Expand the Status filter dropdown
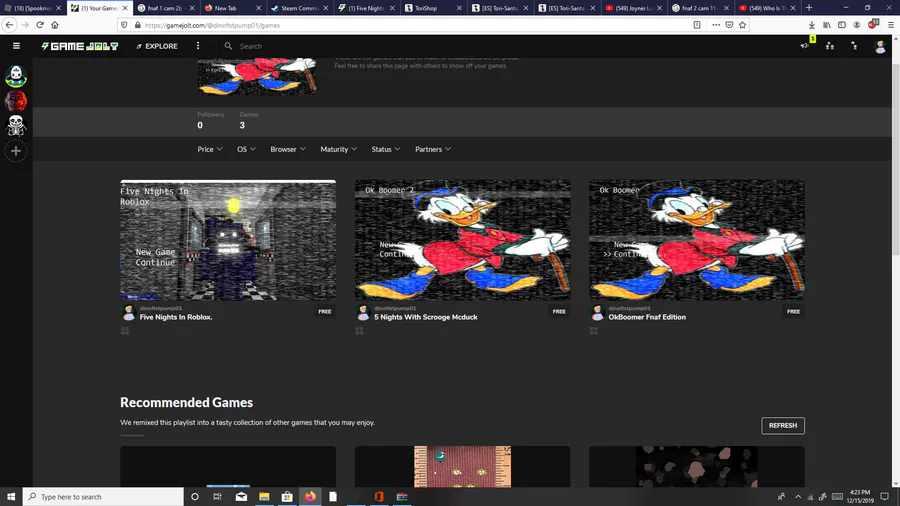Viewport: 900px width, 506px height. [x=385, y=149]
